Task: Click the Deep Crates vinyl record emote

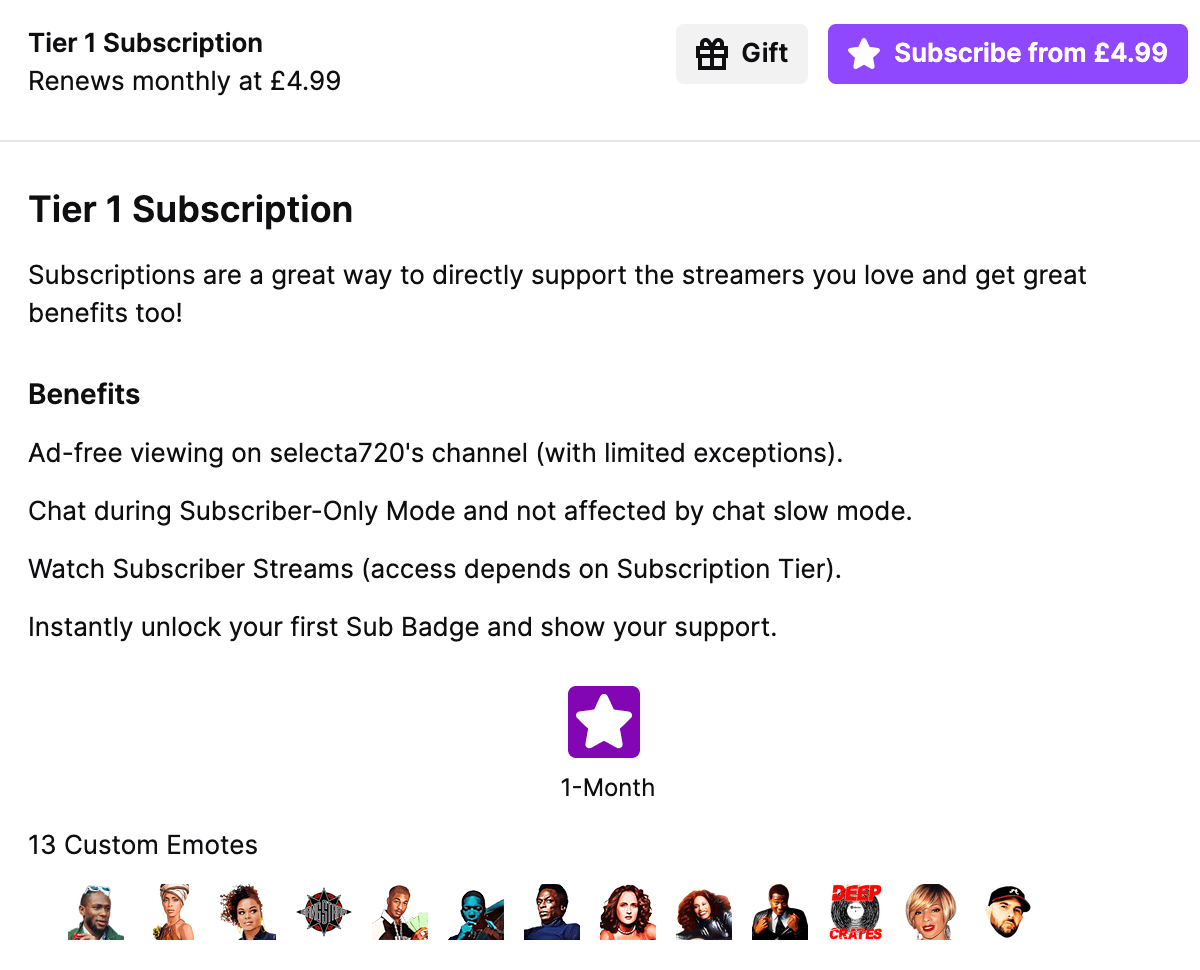Action: point(856,912)
